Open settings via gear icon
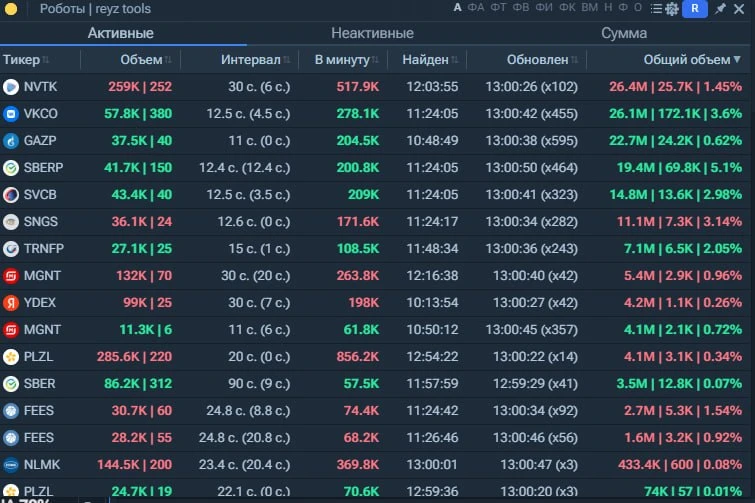 pos(672,9)
